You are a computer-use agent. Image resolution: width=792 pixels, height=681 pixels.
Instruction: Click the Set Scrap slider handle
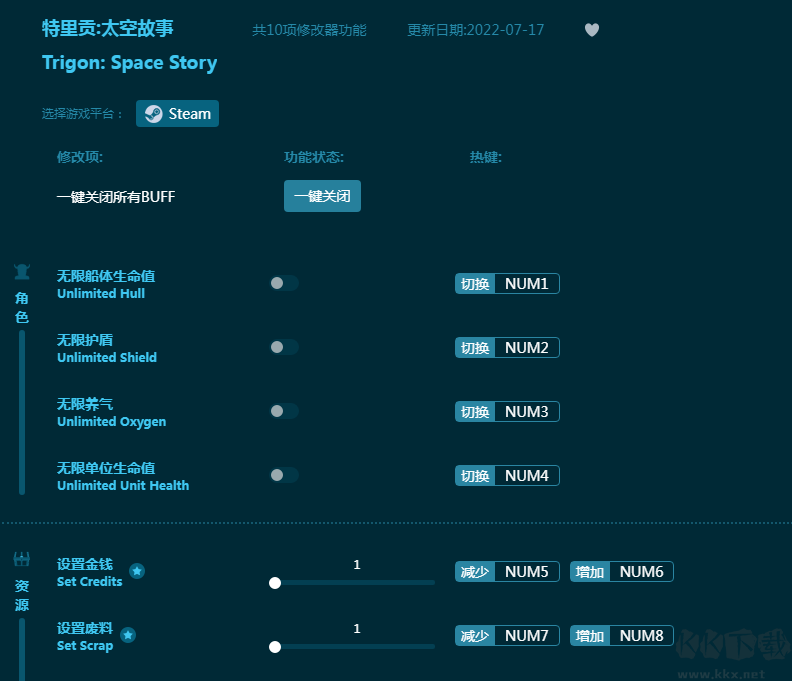[275, 647]
